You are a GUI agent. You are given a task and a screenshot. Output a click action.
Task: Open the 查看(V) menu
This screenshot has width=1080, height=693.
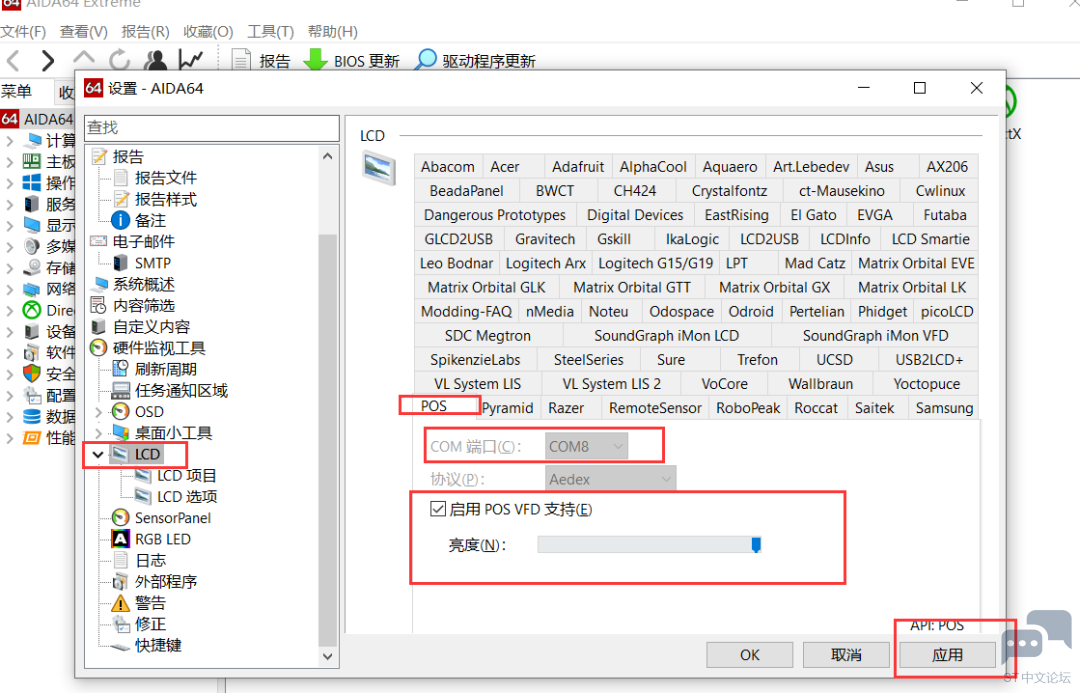[83, 32]
